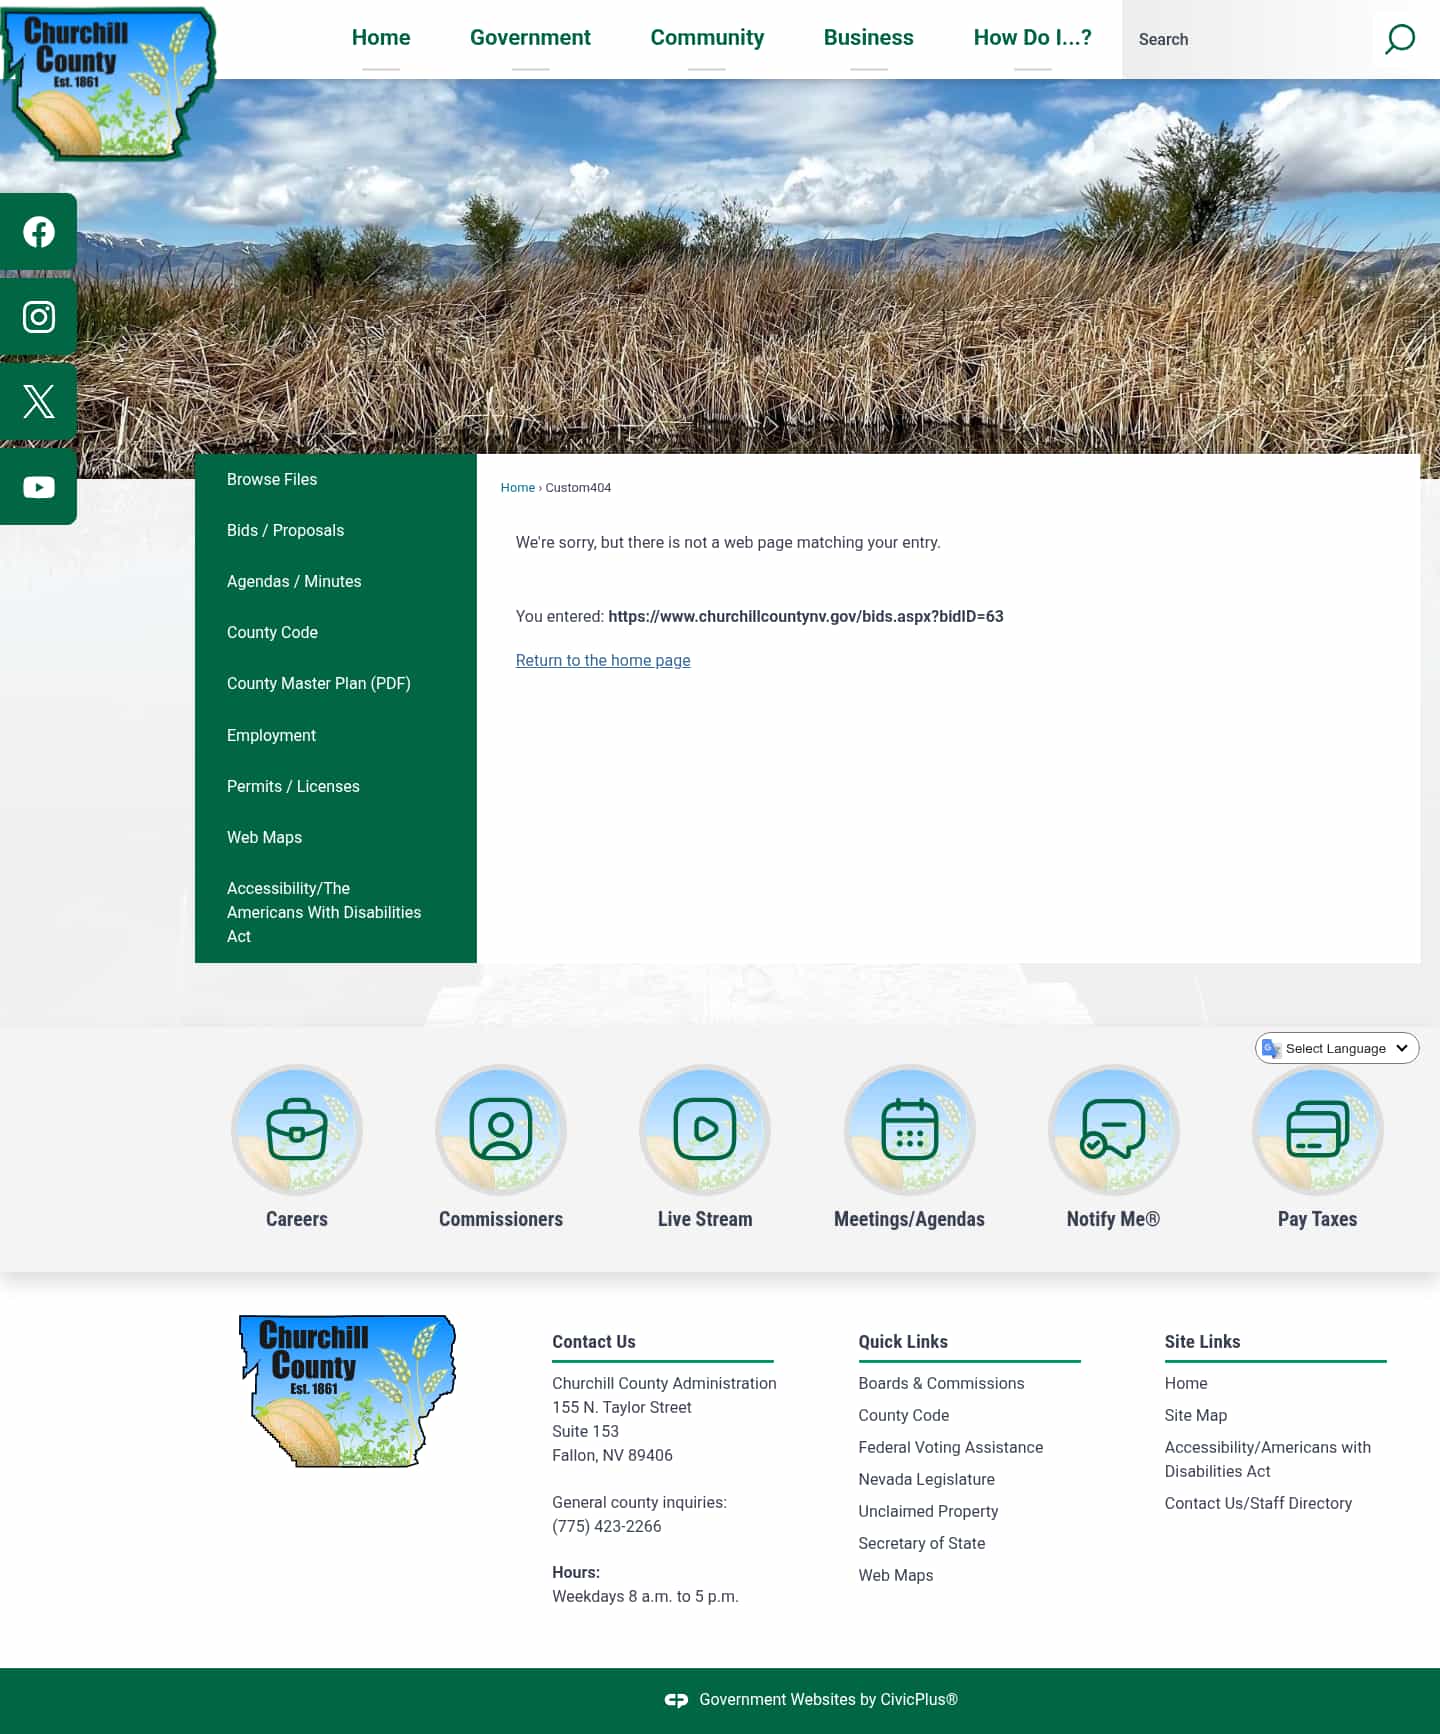Screen dimensions: 1440x1734
Task: Open the Live Stream play icon
Action: [x=705, y=1130]
